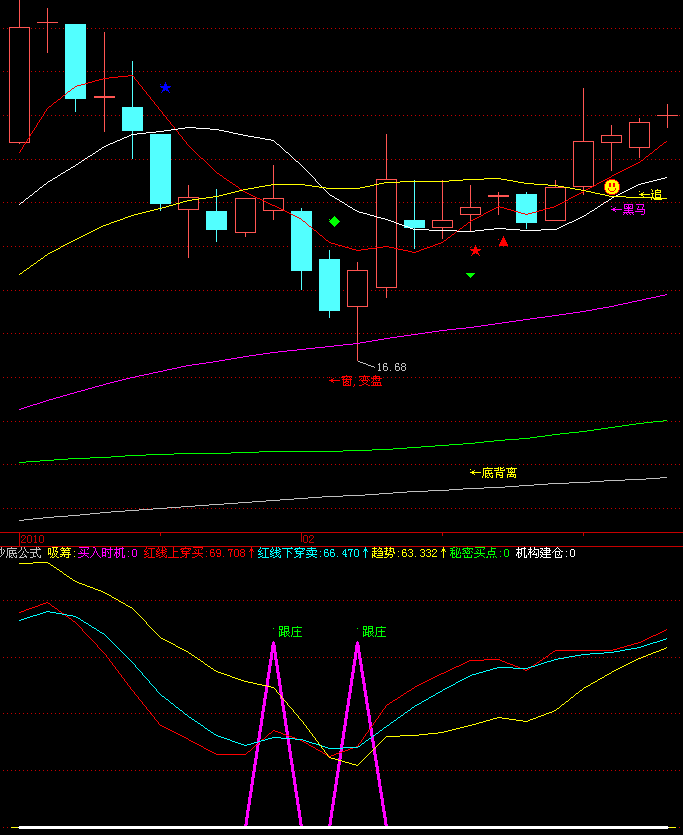This screenshot has width=683, height=835.
Task: Click the green diamond marker
Action: click(x=335, y=221)
